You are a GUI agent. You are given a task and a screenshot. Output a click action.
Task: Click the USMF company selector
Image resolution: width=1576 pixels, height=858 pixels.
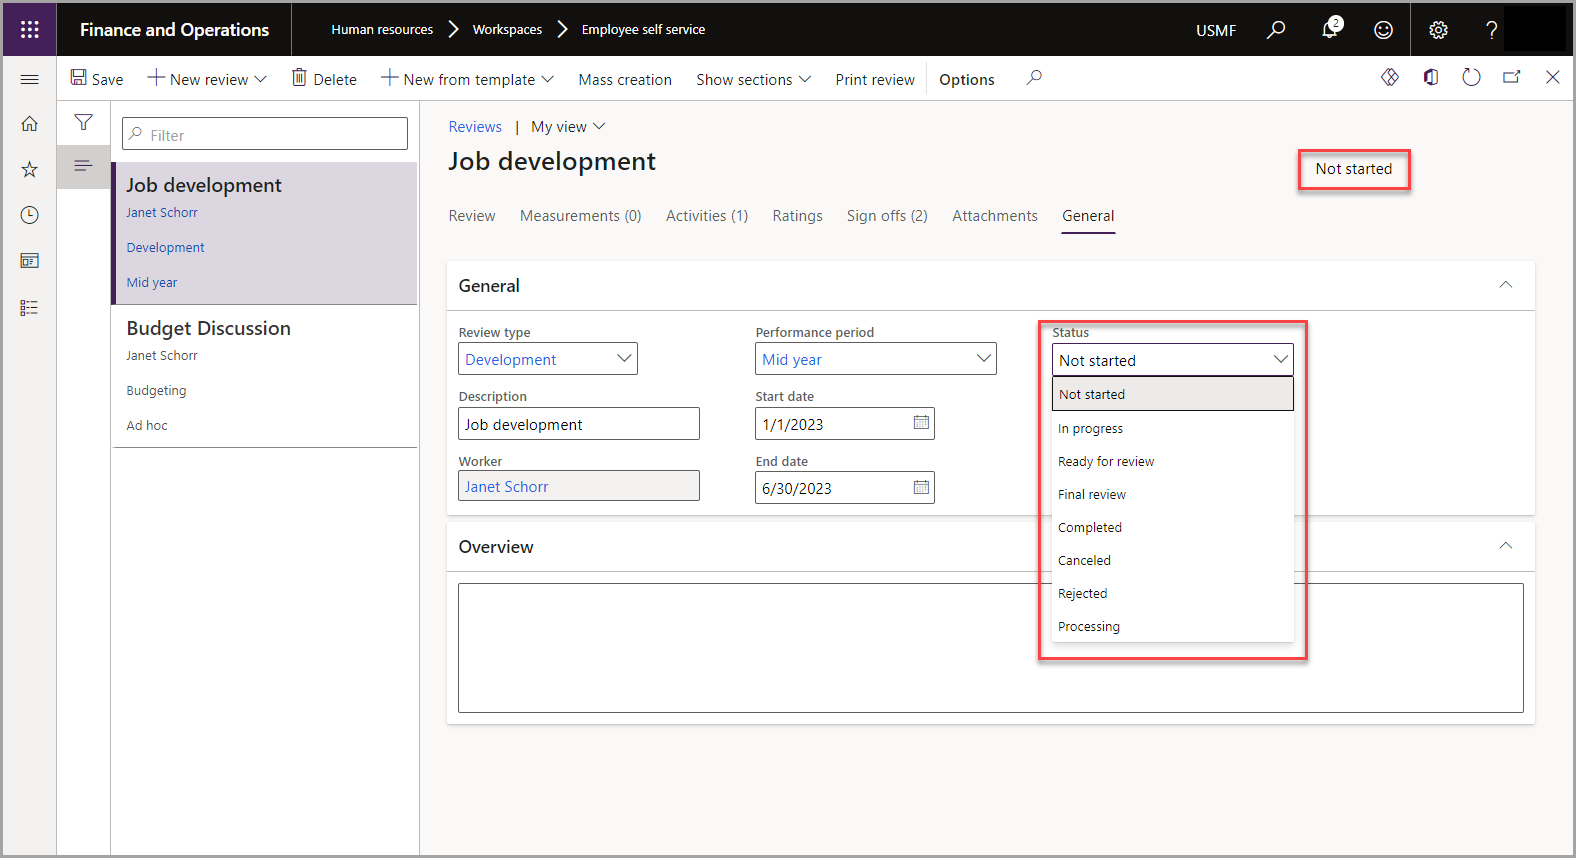(x=1216, y=30)
